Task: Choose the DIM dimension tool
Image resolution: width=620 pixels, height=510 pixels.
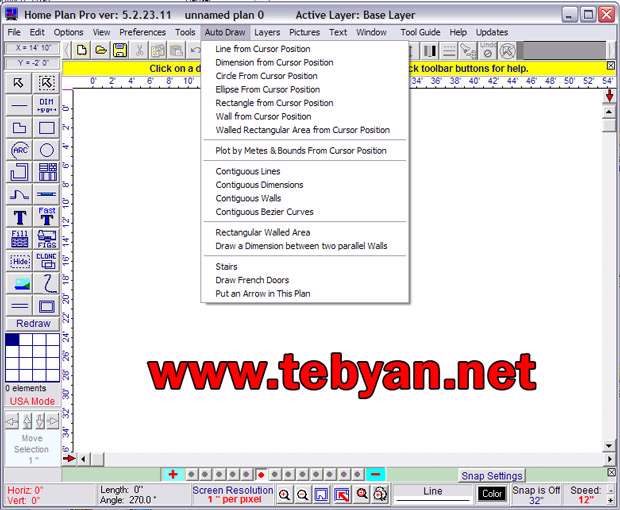Action: tap(46, 106)
